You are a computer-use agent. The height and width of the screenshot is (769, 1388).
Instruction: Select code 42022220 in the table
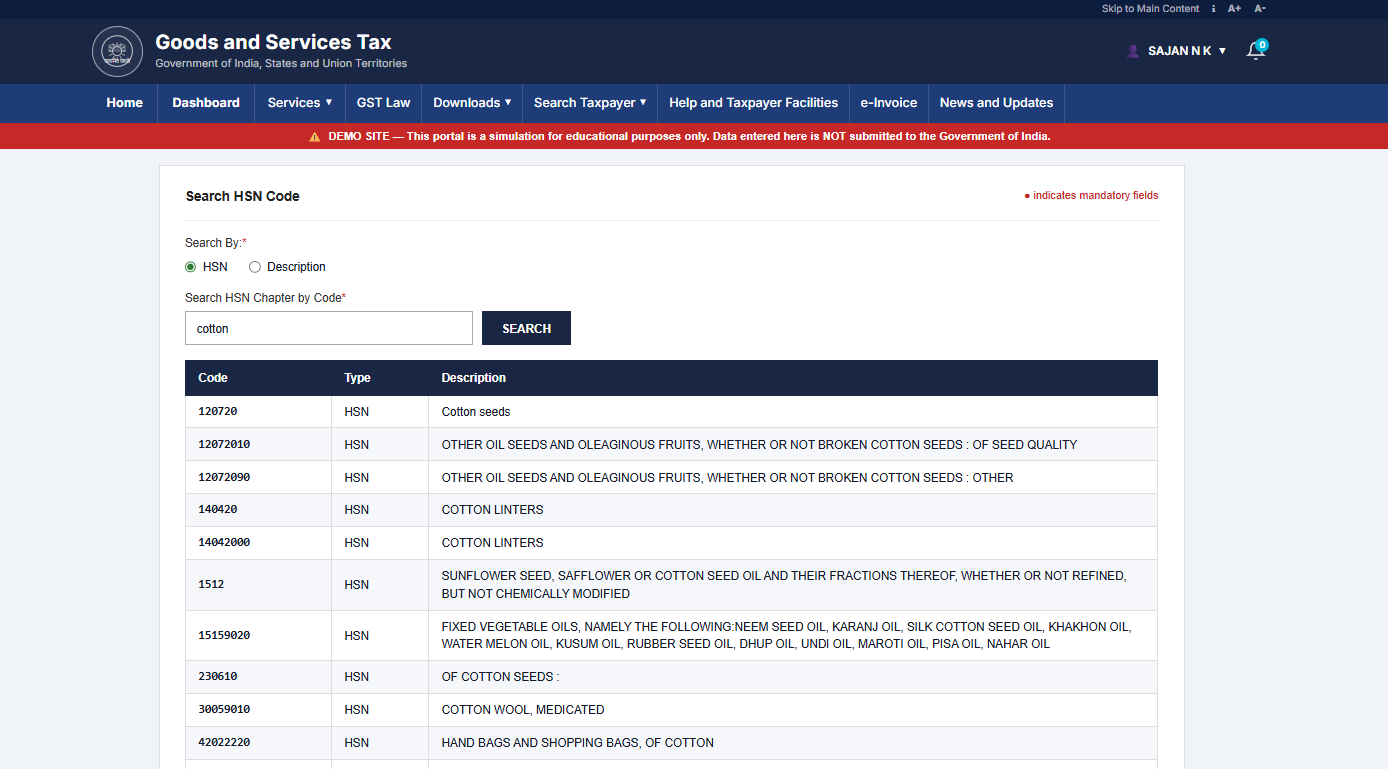tap(224, 742)
